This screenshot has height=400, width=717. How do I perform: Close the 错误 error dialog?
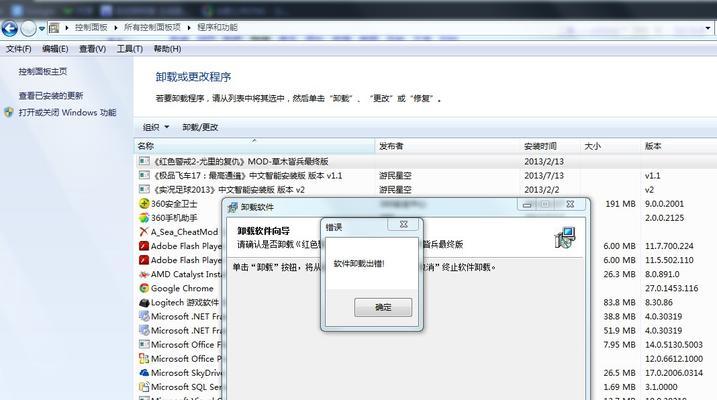[403, 224]
